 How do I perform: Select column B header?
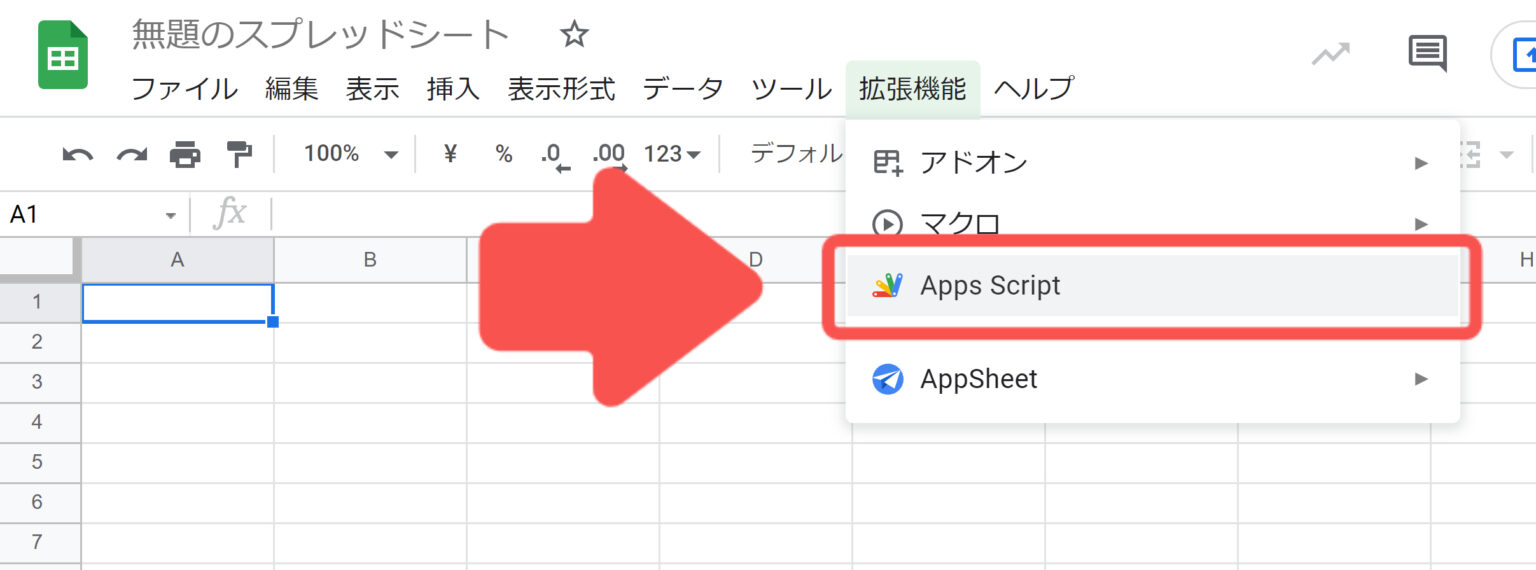[370, 260]
